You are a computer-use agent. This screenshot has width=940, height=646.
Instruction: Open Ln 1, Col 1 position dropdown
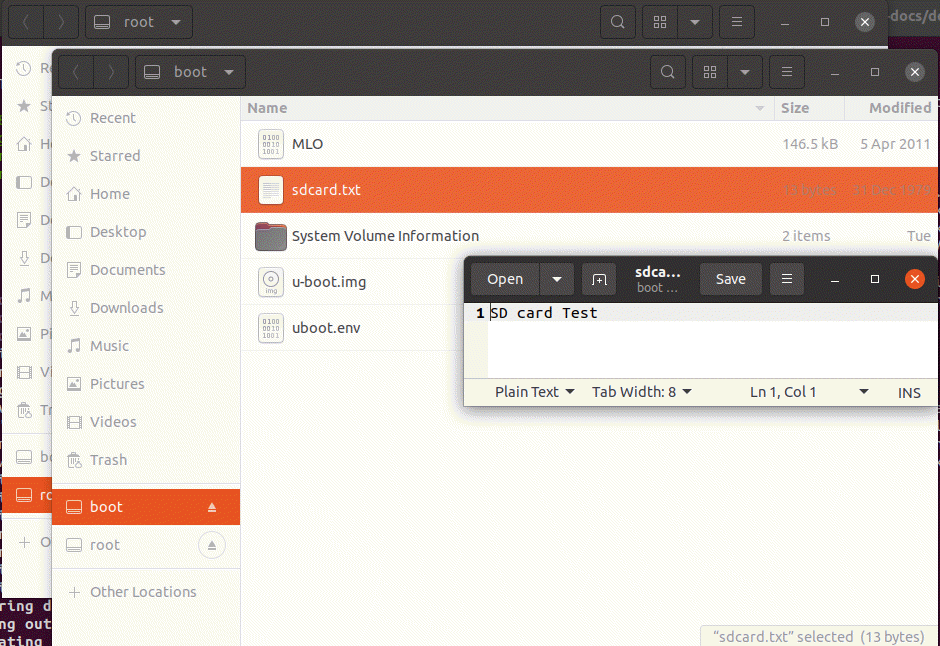(809, 392)
